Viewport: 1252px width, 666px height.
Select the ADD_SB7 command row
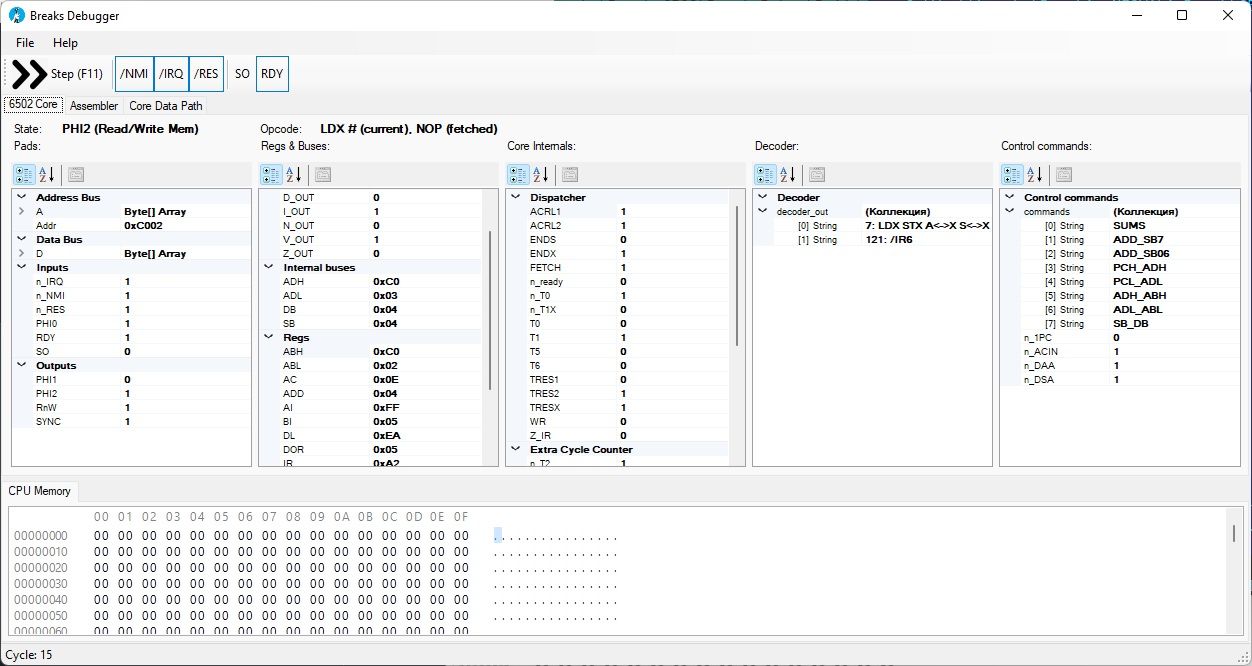tap(1119, 240)
